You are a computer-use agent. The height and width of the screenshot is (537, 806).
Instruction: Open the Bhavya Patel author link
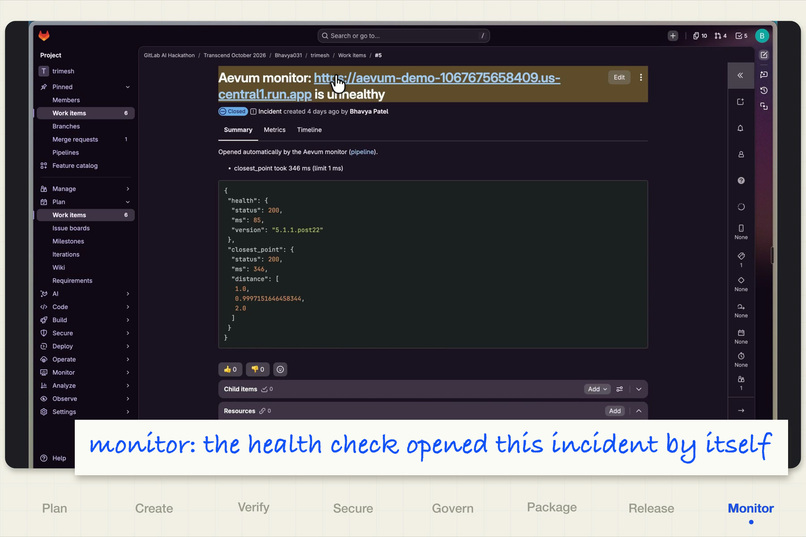point(369,112)
